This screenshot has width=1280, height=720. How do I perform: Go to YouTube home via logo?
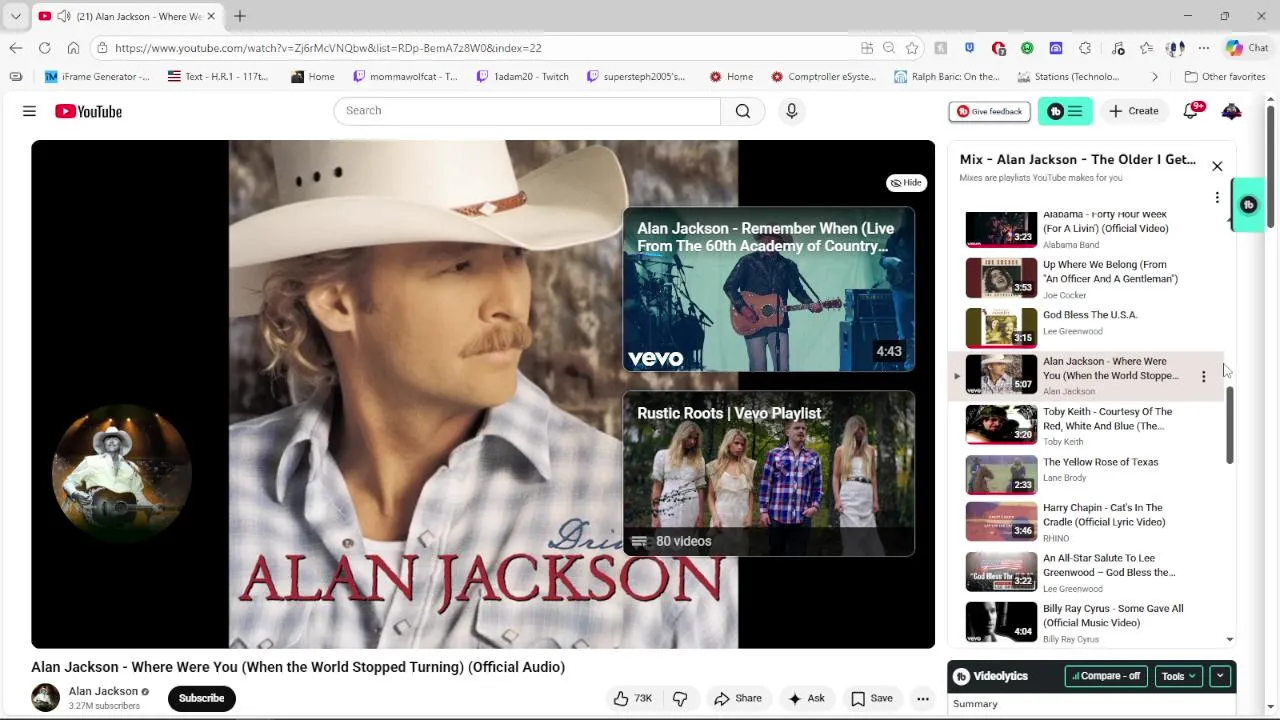point(88,111)
